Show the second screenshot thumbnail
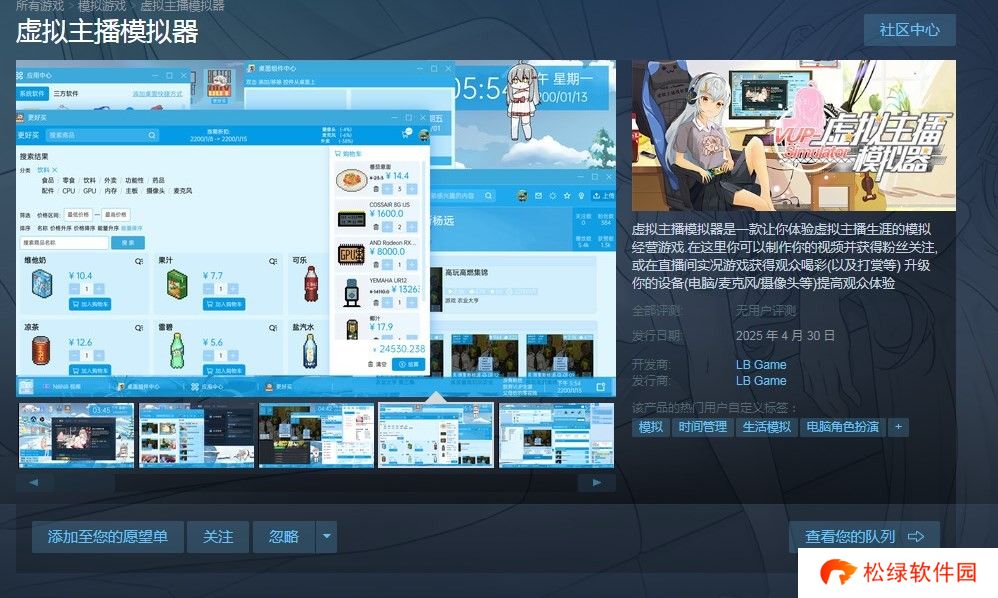The width and height of the screenshot is (998, 598). (196, 435)
